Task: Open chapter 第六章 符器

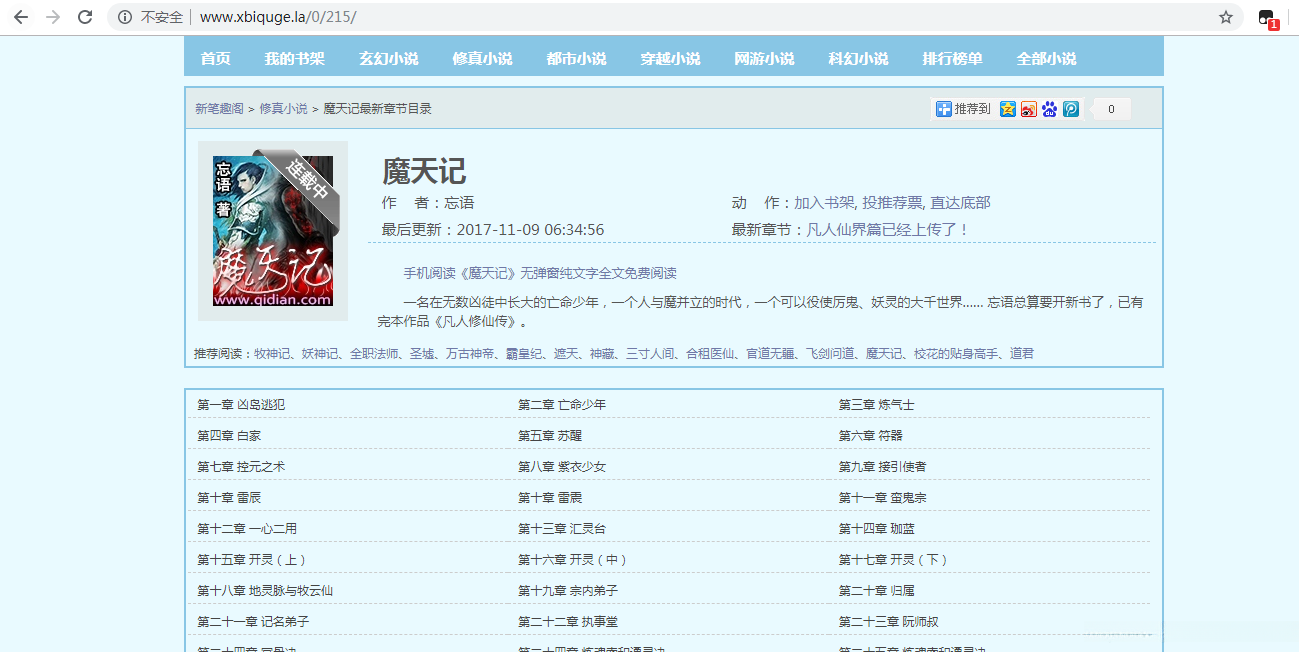Action: pyautogui.click(x=871, y=436)
